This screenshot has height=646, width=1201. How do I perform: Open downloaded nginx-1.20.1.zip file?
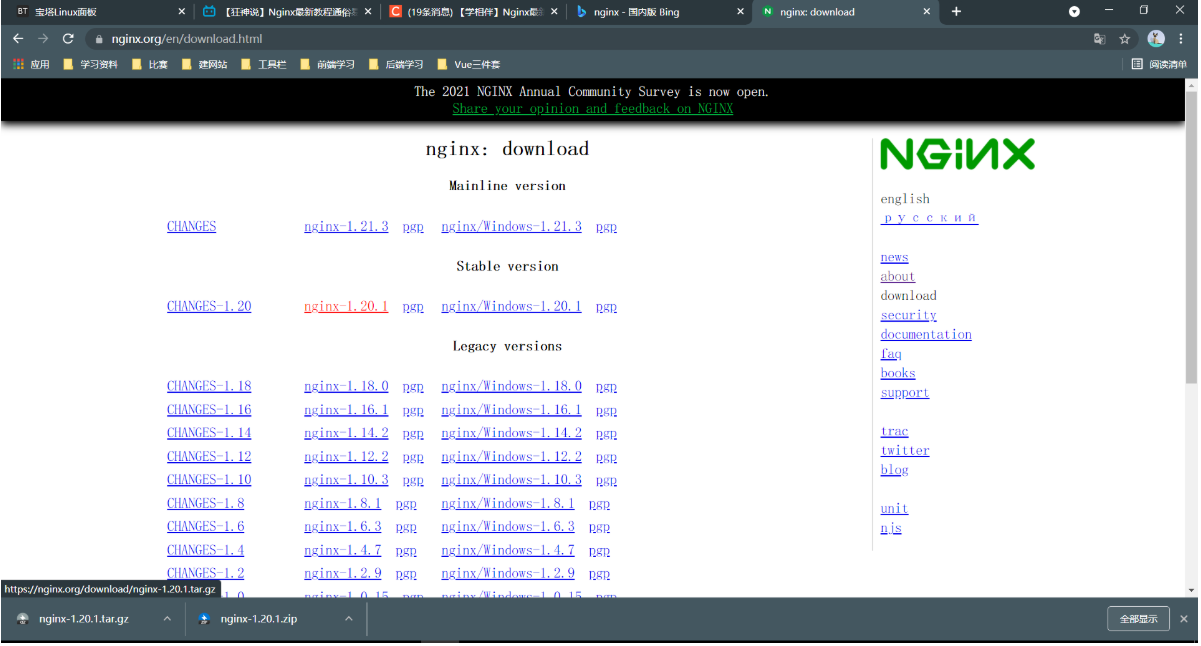(258, 619)
